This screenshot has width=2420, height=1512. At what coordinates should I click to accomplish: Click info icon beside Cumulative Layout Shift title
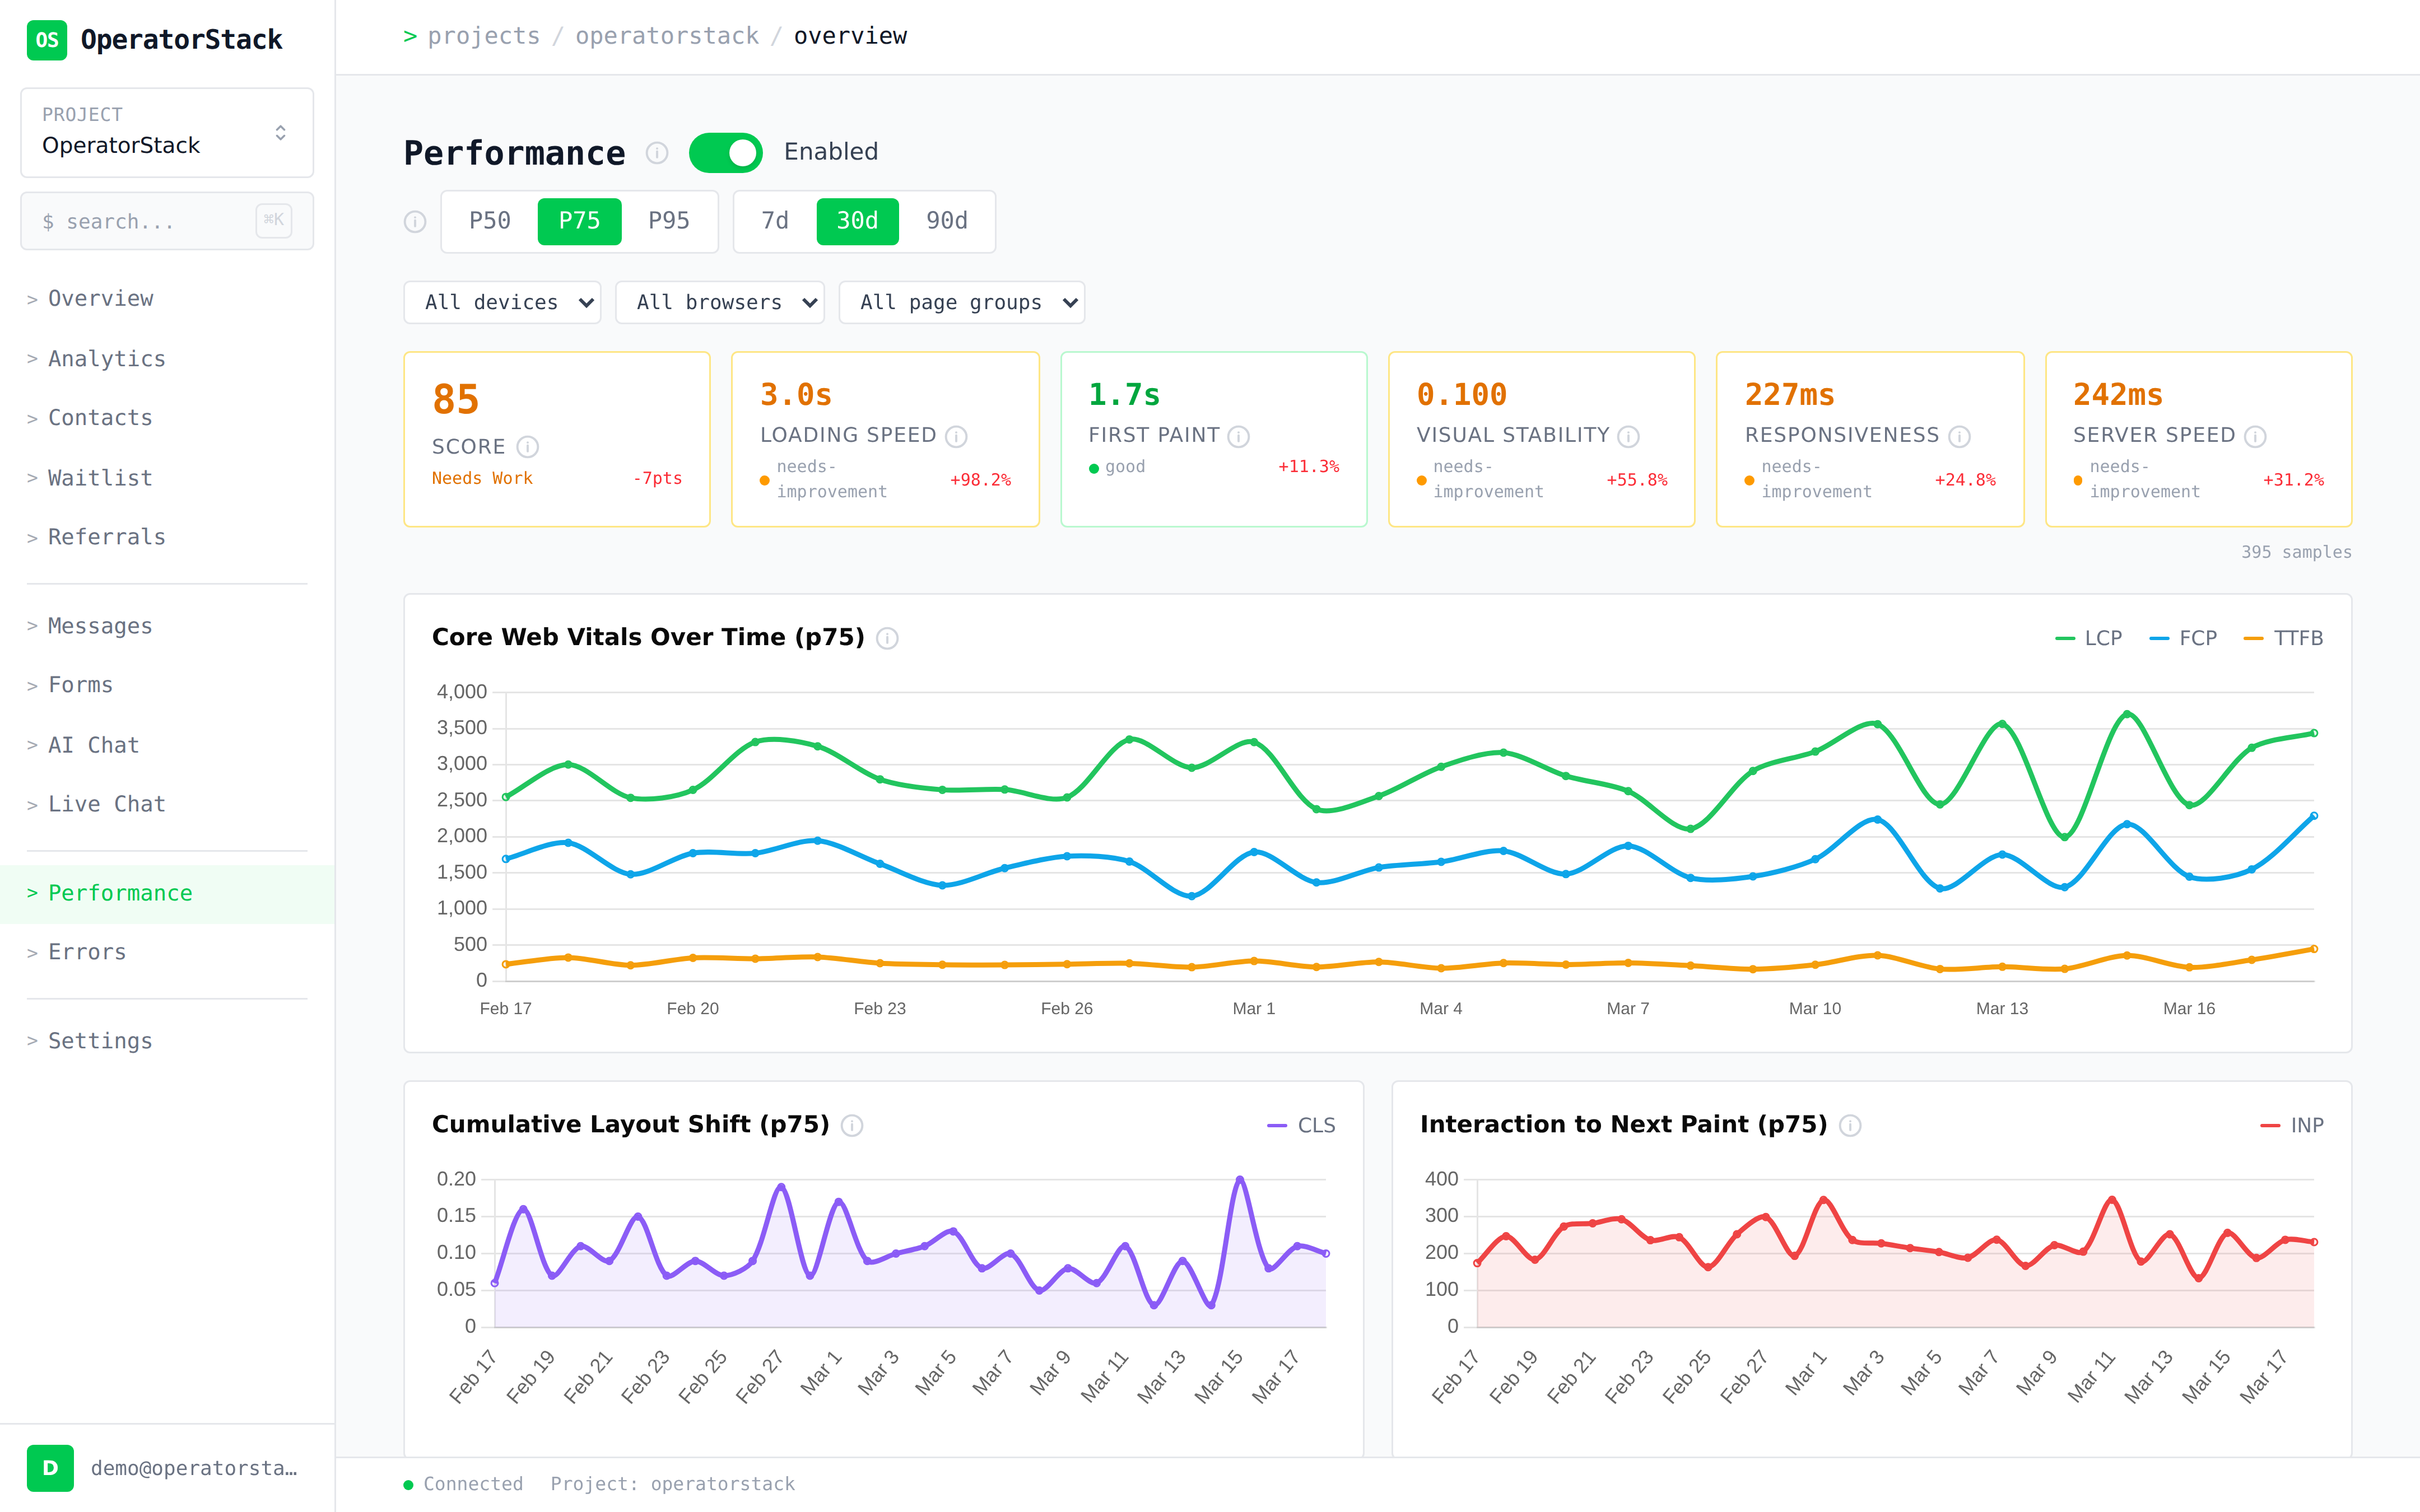click(x=852, y=1125)
